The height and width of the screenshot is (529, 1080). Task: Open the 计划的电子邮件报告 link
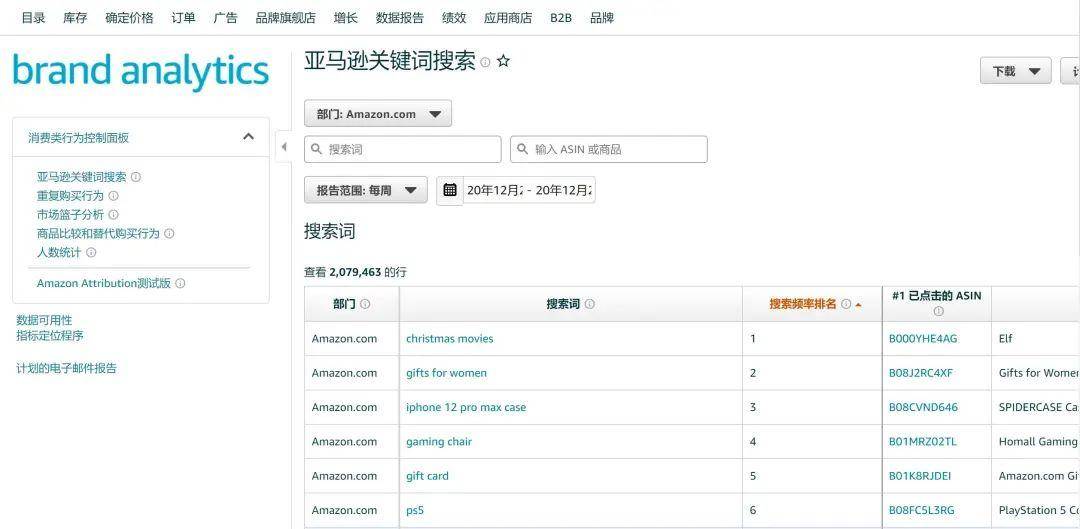(67, 368)
